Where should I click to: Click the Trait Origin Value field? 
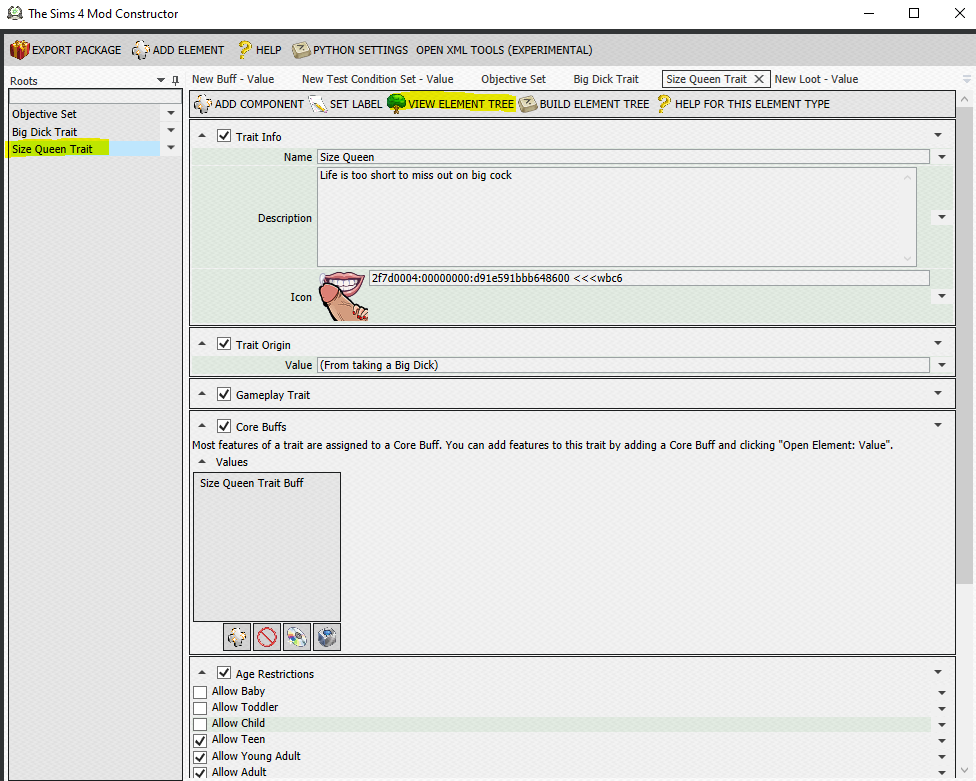[624, 365]
